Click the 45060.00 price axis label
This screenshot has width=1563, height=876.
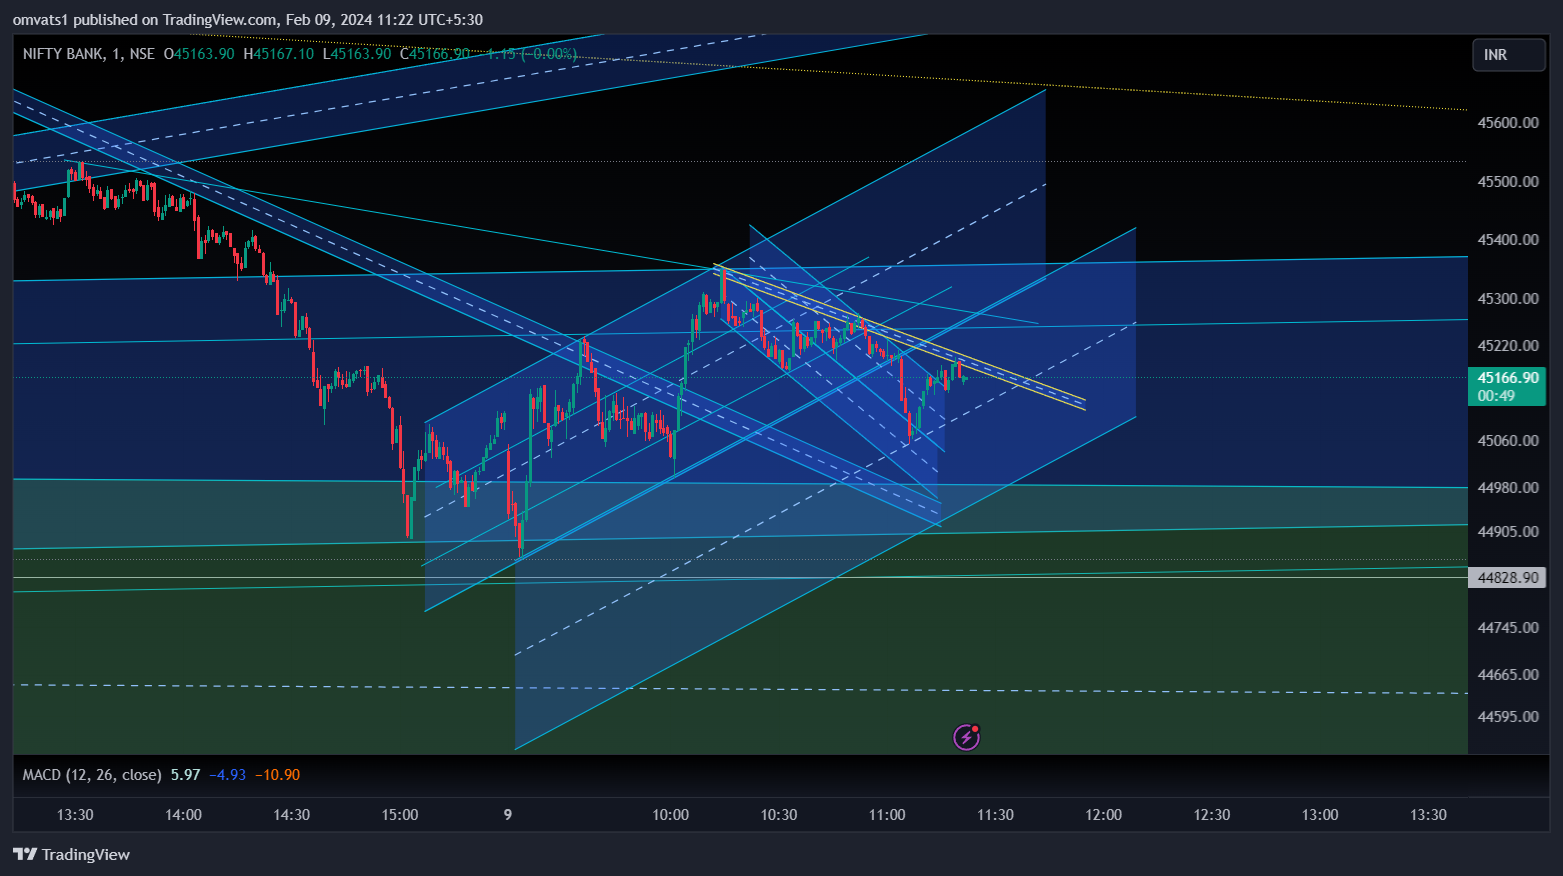point(1507,441)
